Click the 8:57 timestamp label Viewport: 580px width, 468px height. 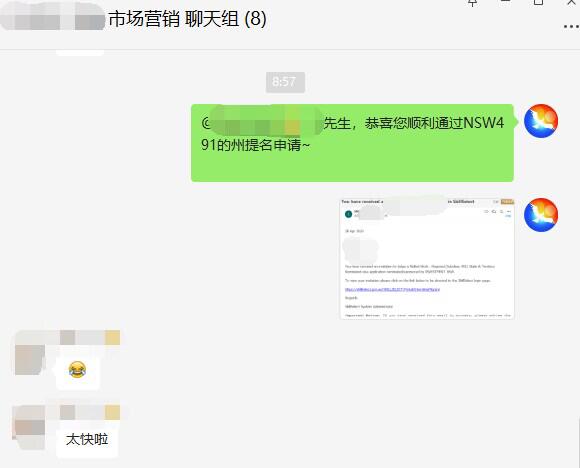[285, 82]
